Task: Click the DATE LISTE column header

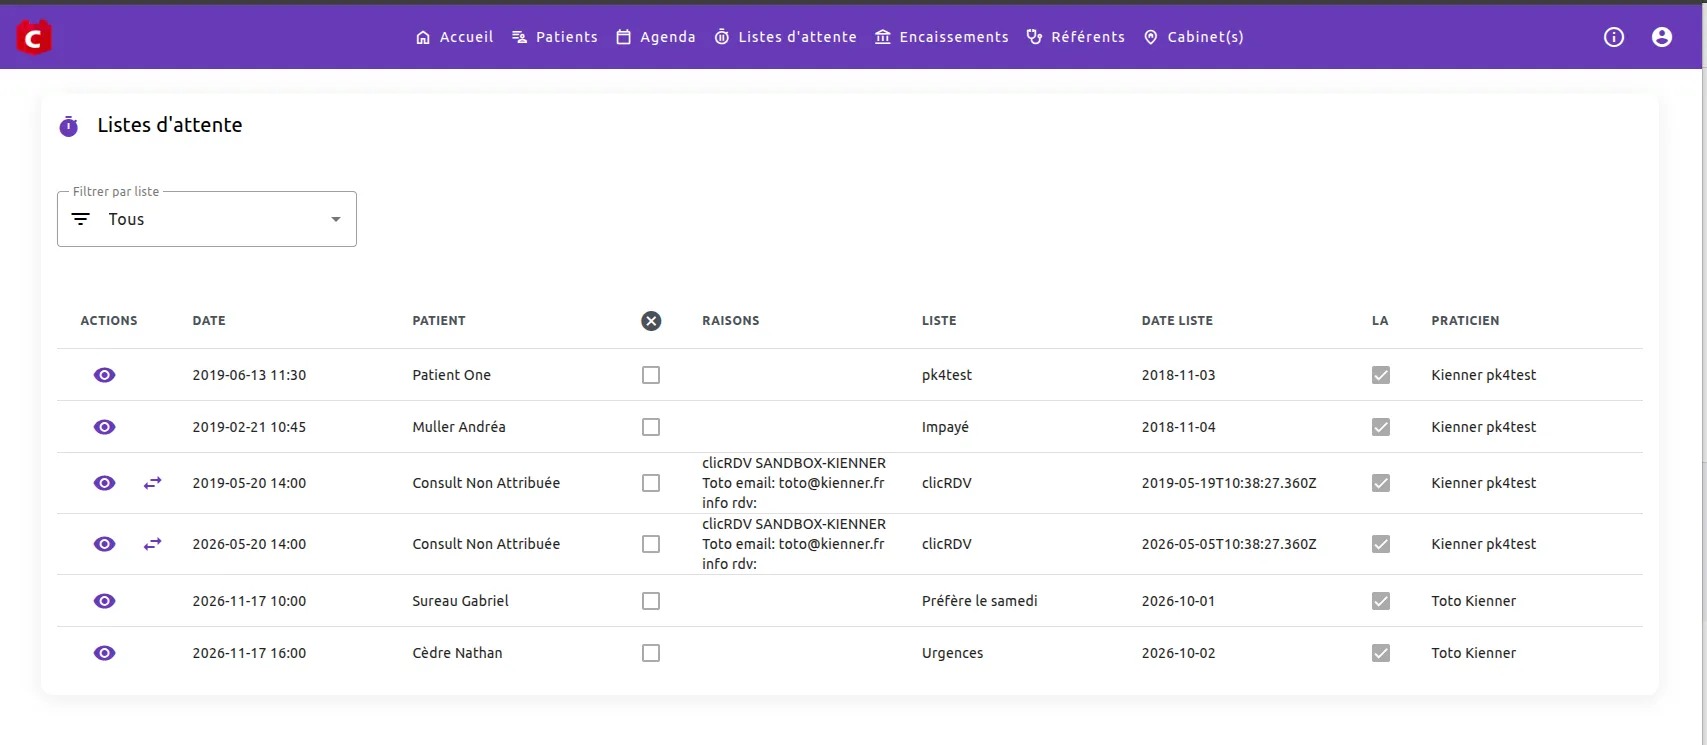Action: pos(1177,321)
